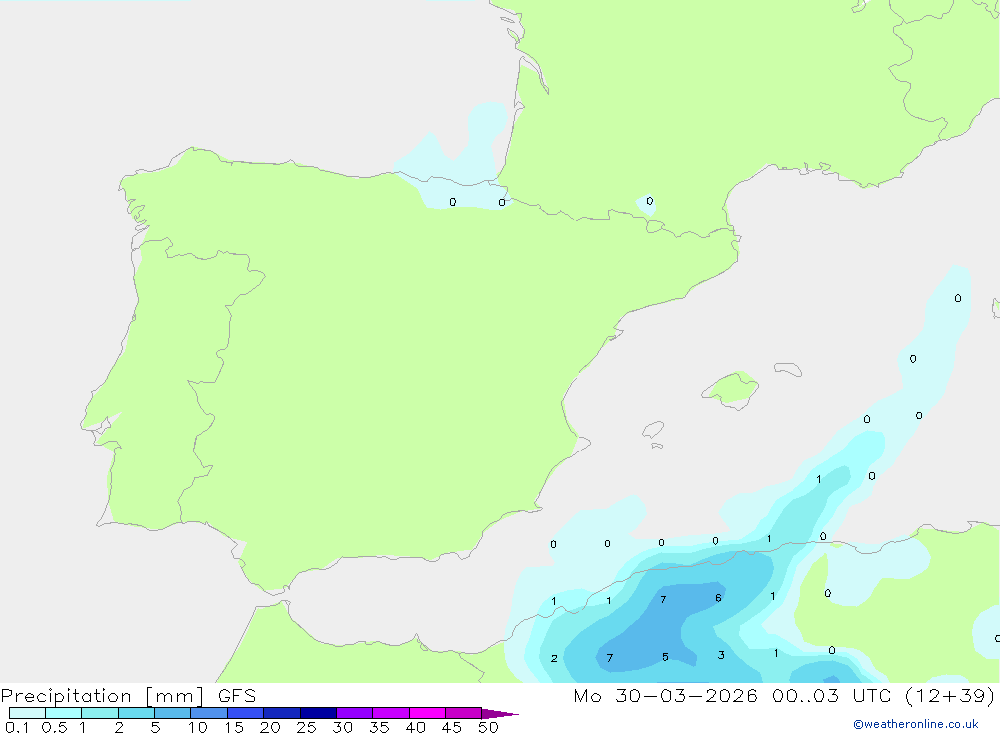The height and width of the screenshot is (733, 1000).
Task: Click the "35" legend scale label
Action: [379, 727]
